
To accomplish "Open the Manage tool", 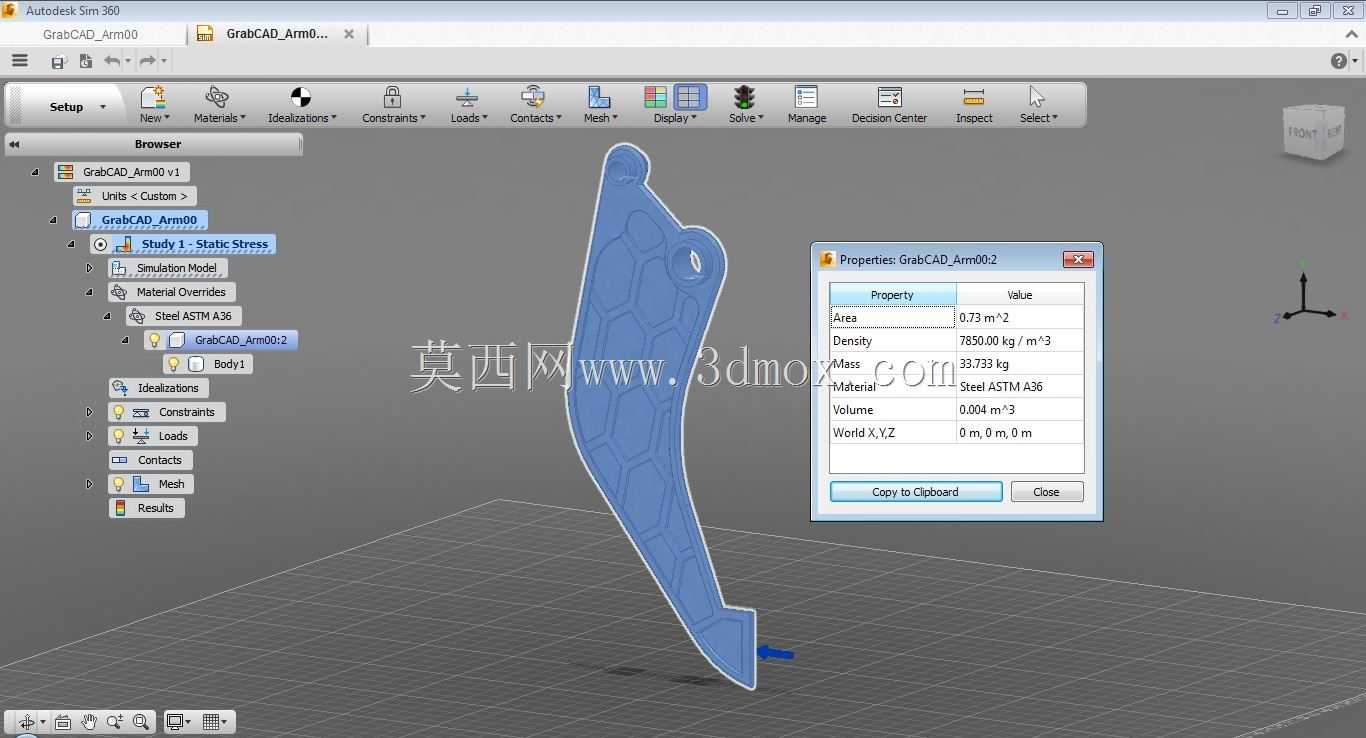I will tap(806, 105).
